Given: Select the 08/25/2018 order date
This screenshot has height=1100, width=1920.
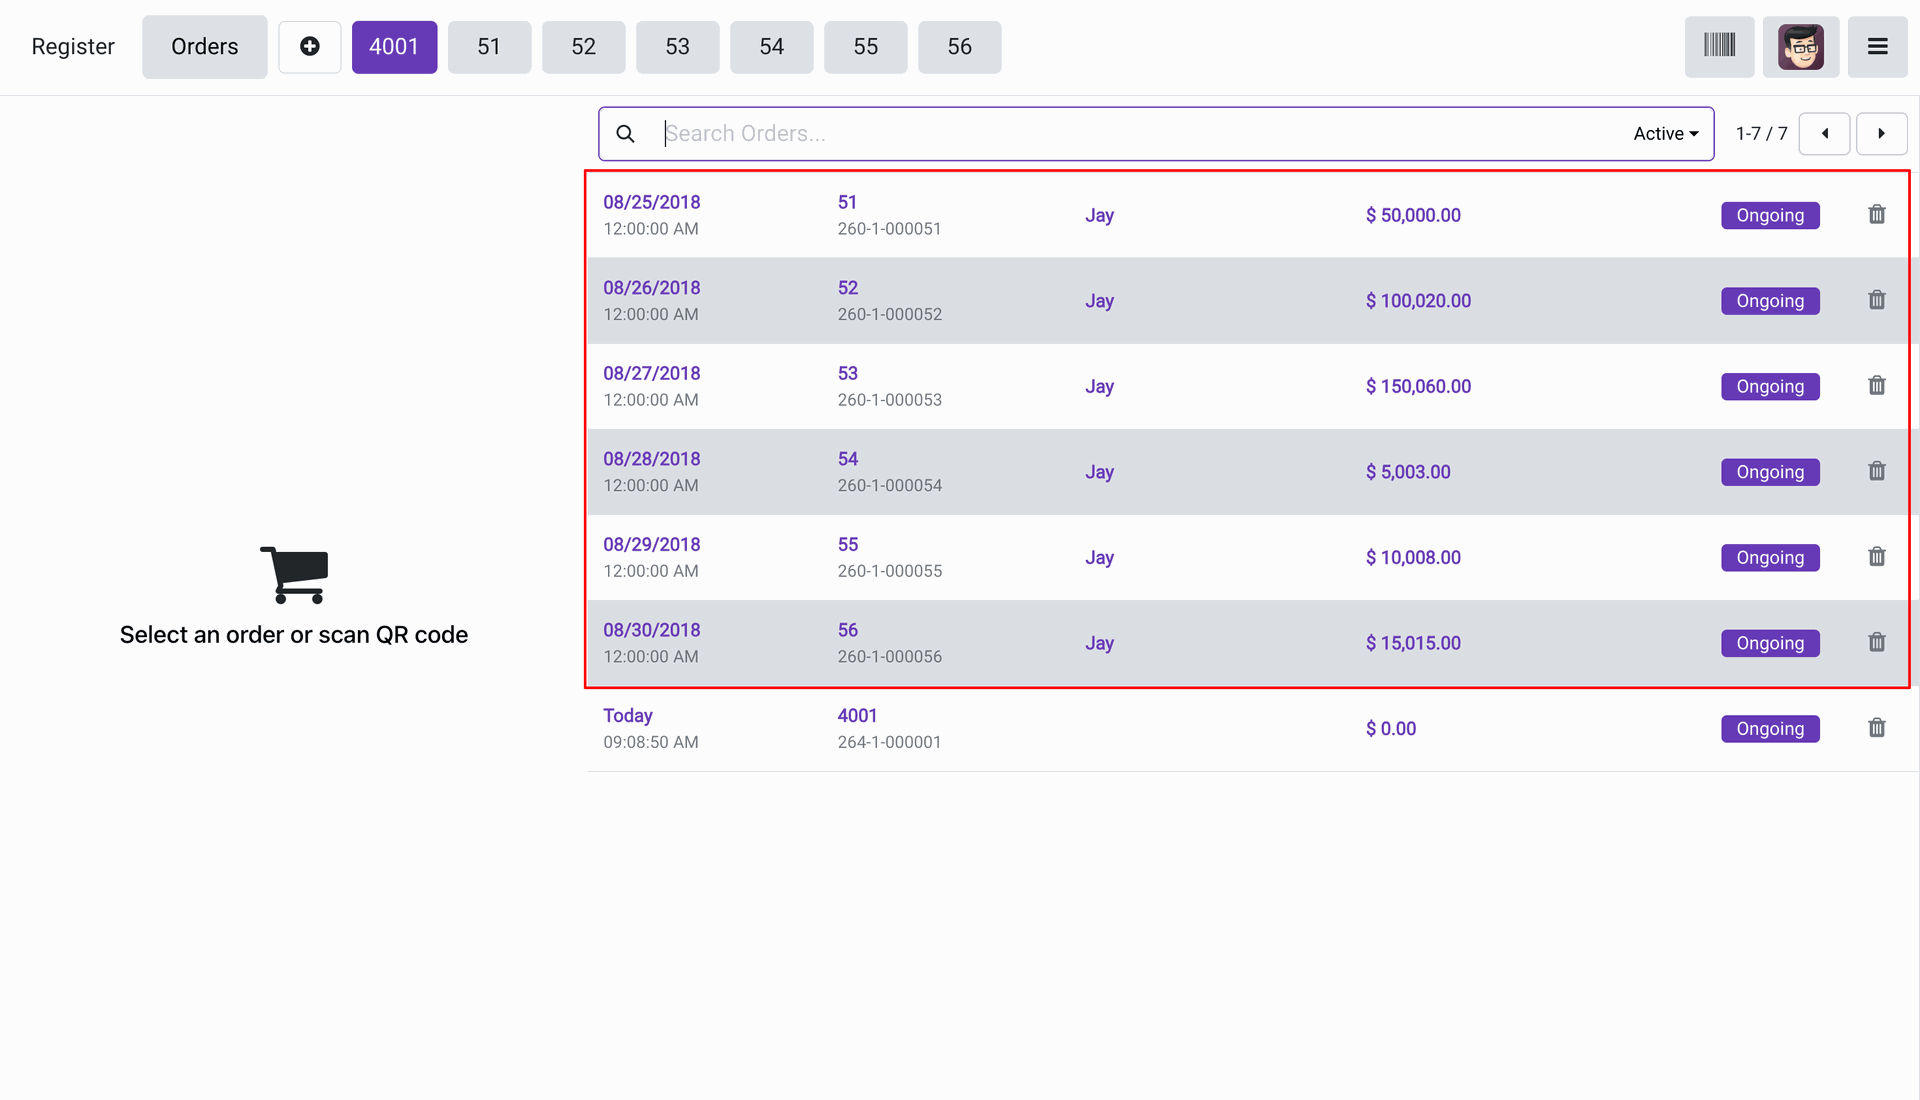Looking at the screenshot, I should pos(652,202).
